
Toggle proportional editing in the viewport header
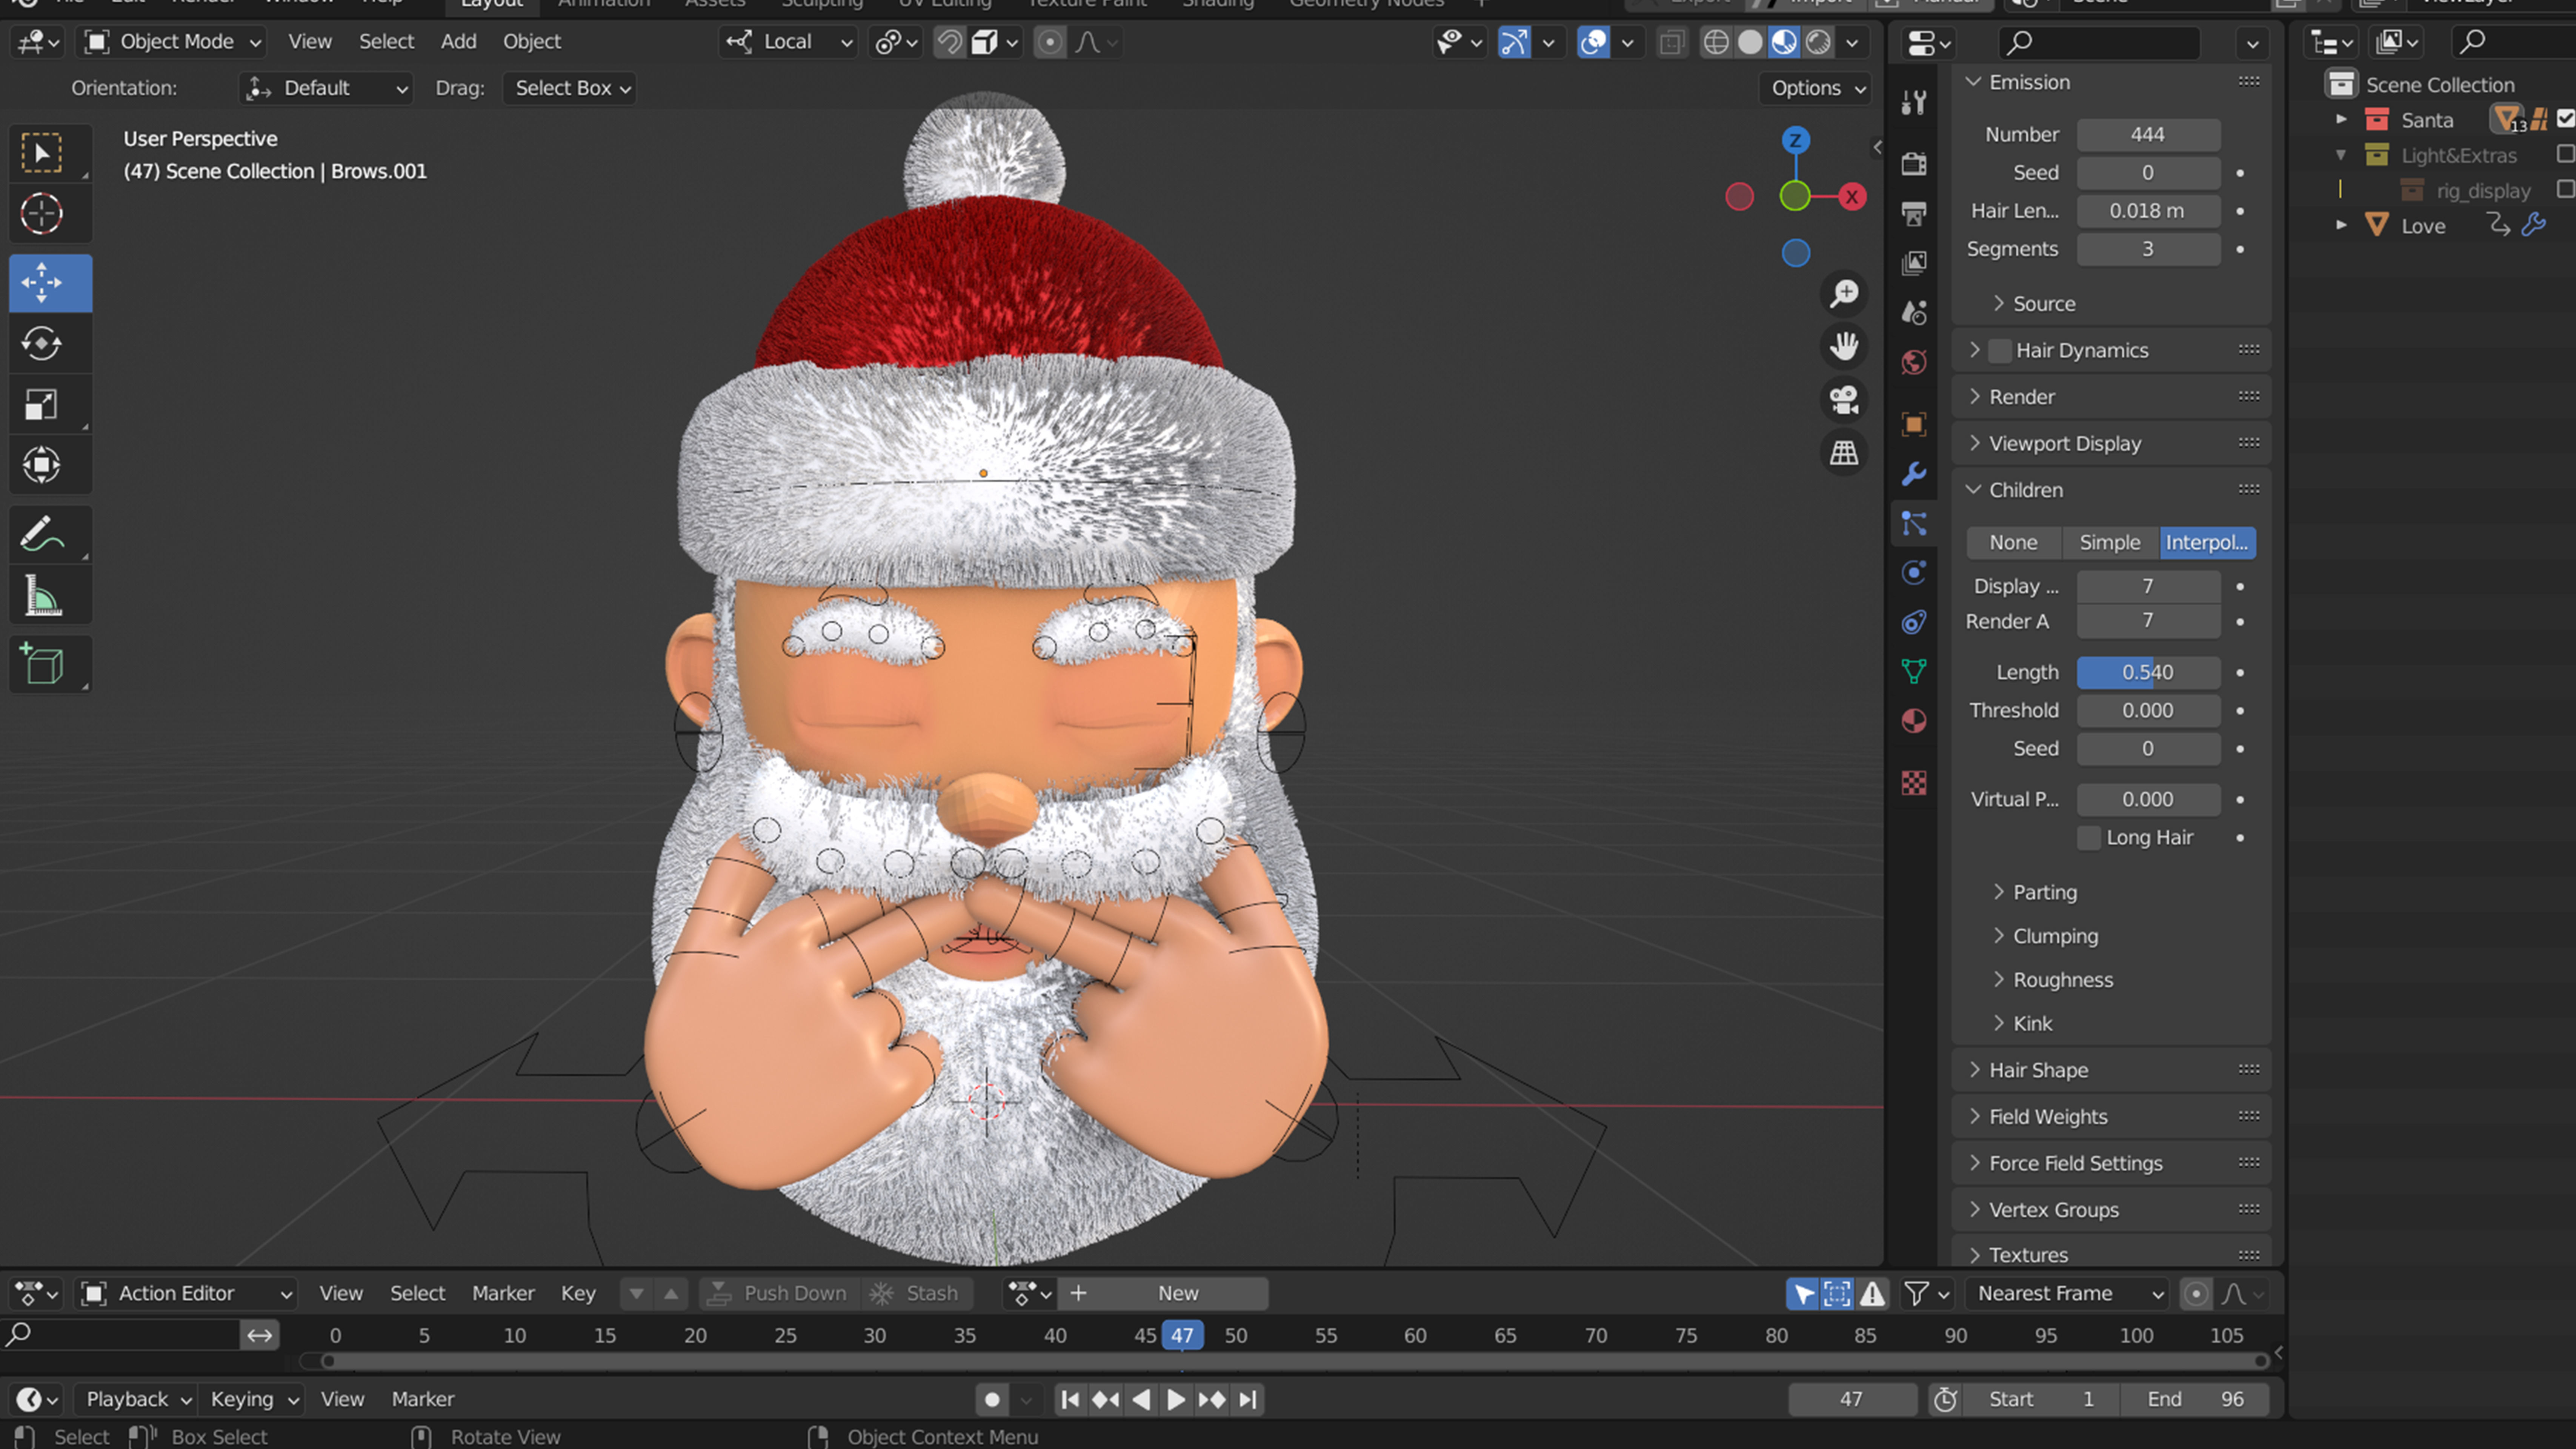pos(1050,42)
